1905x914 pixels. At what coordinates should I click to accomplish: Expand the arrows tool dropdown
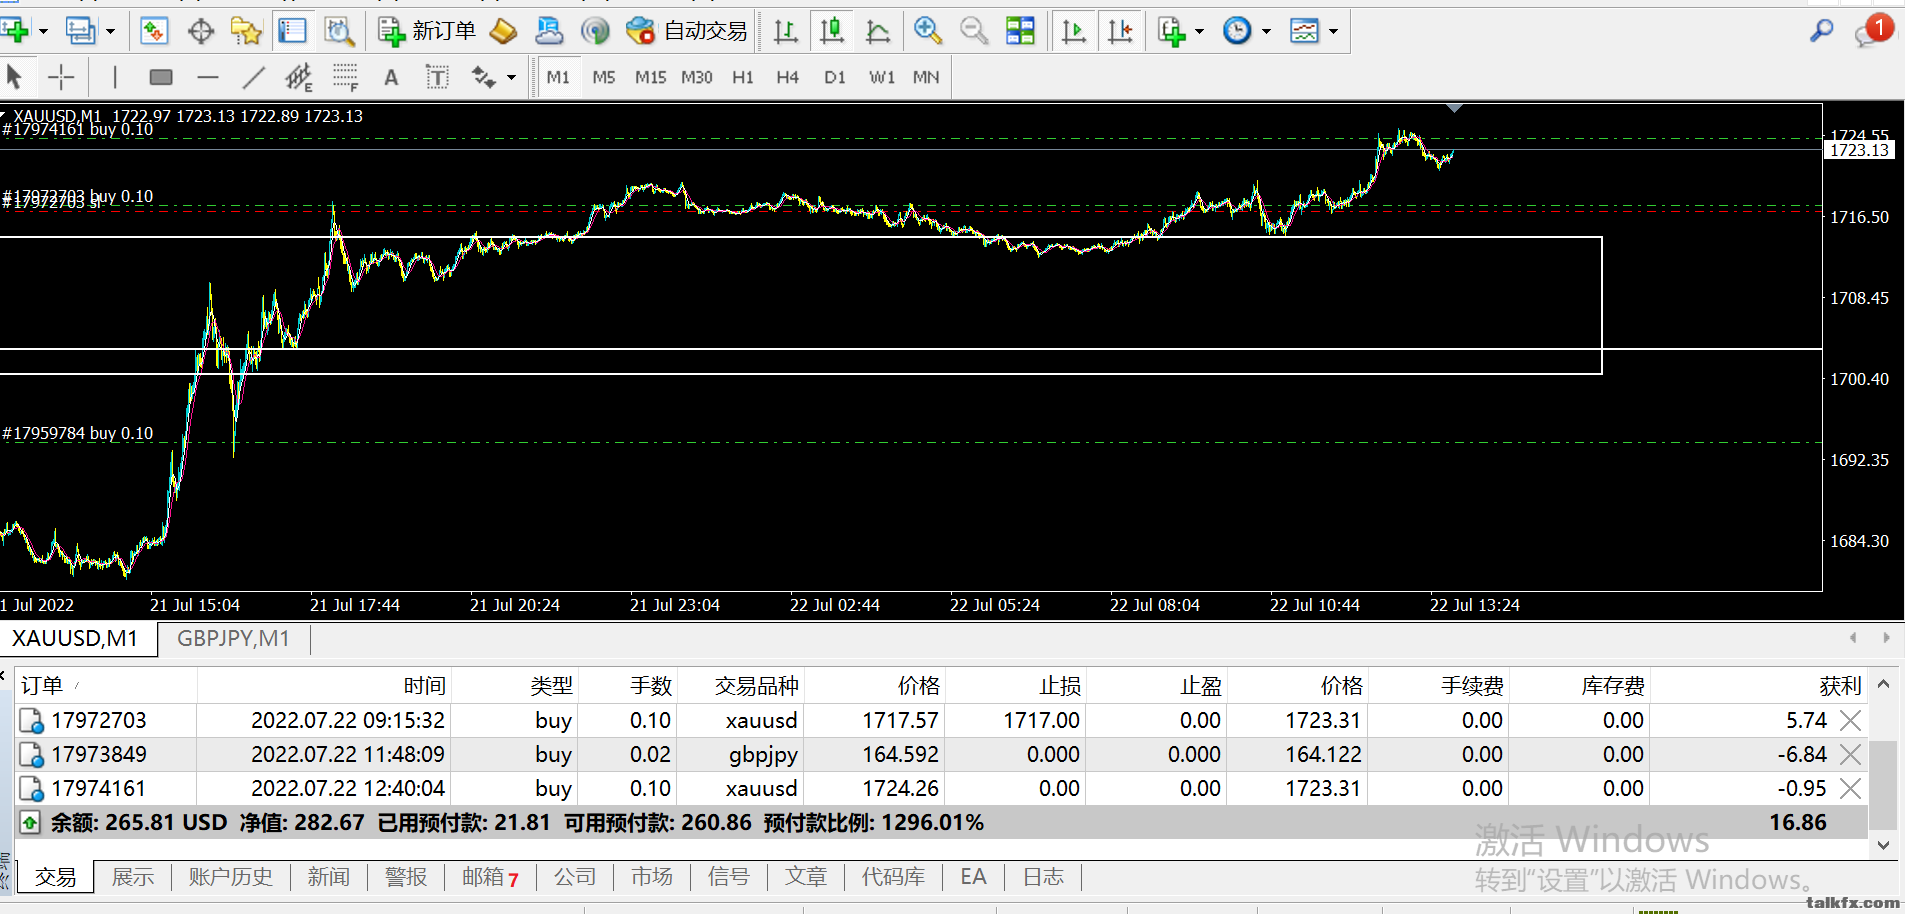(511, 77)
